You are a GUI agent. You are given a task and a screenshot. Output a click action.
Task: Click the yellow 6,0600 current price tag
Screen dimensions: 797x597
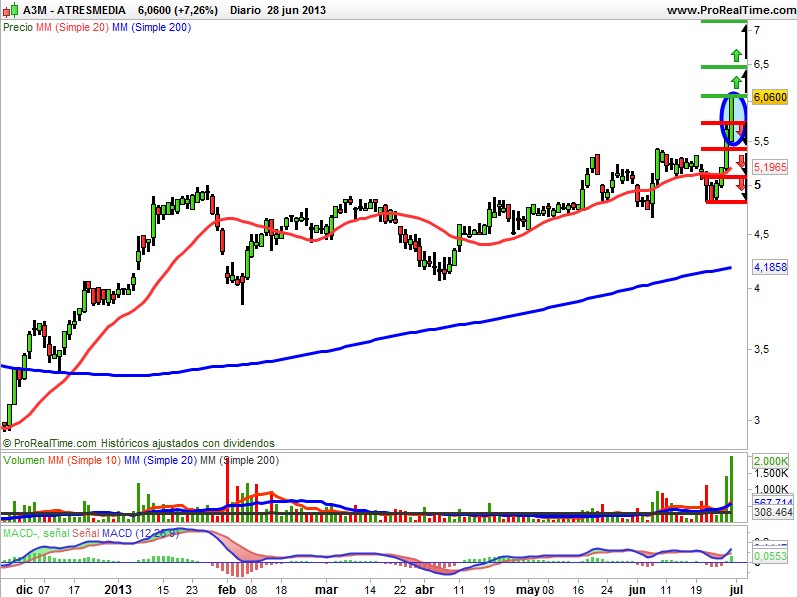(x=770, y=97)
